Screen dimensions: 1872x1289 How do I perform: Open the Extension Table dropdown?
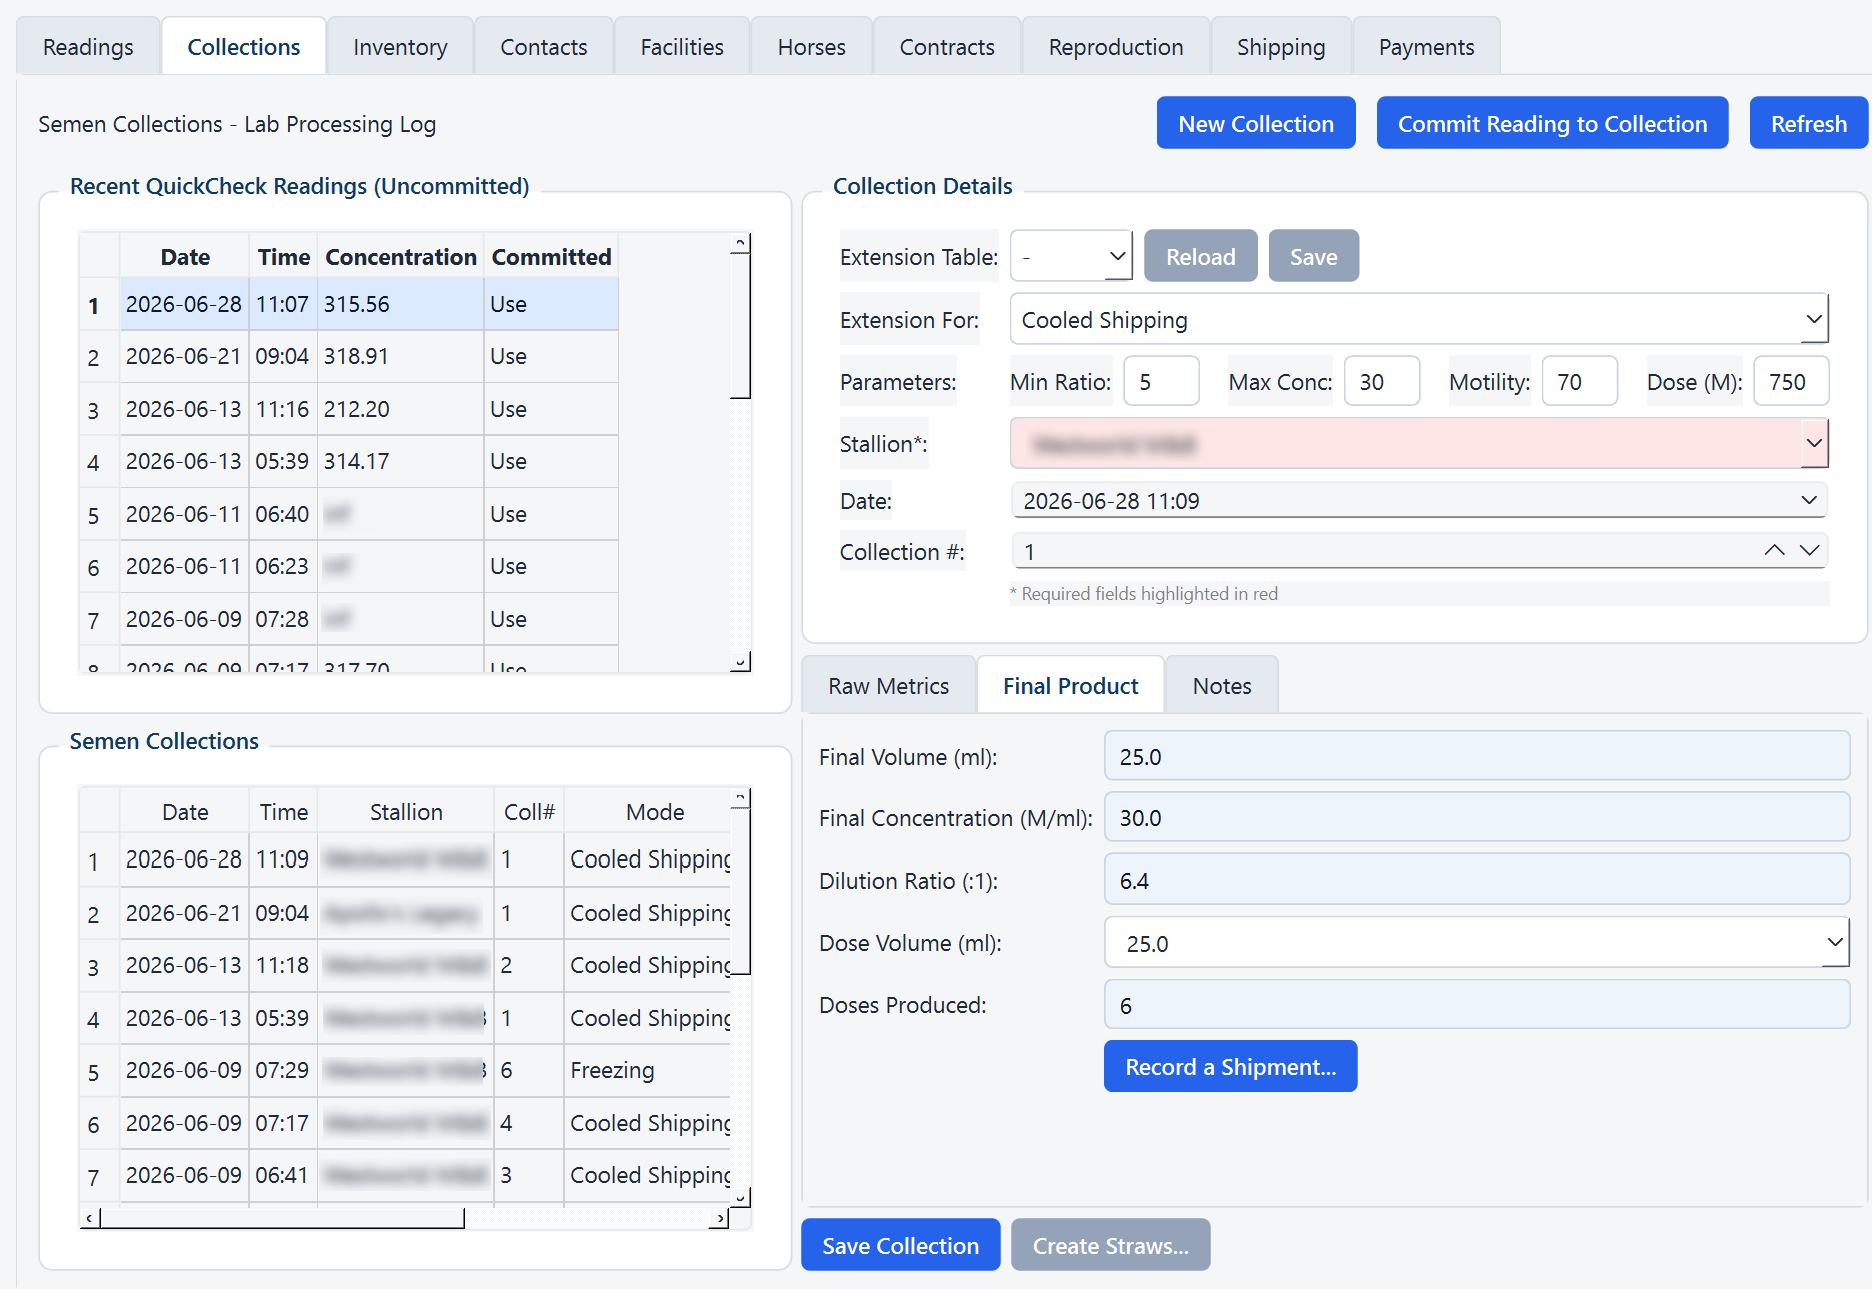click(x=1071, y=256)
